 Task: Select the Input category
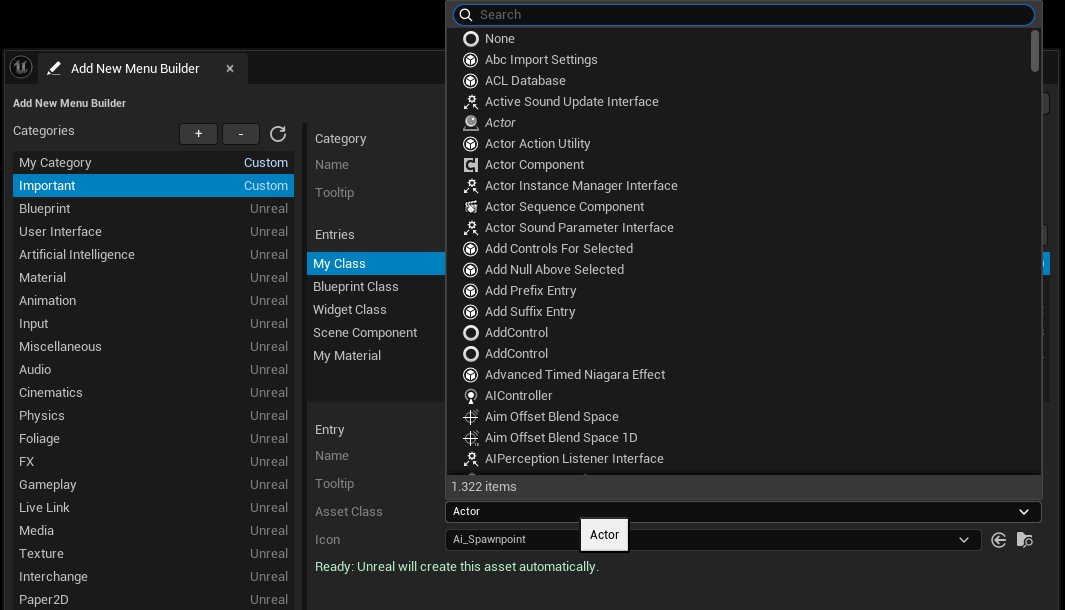pos(154,324)
